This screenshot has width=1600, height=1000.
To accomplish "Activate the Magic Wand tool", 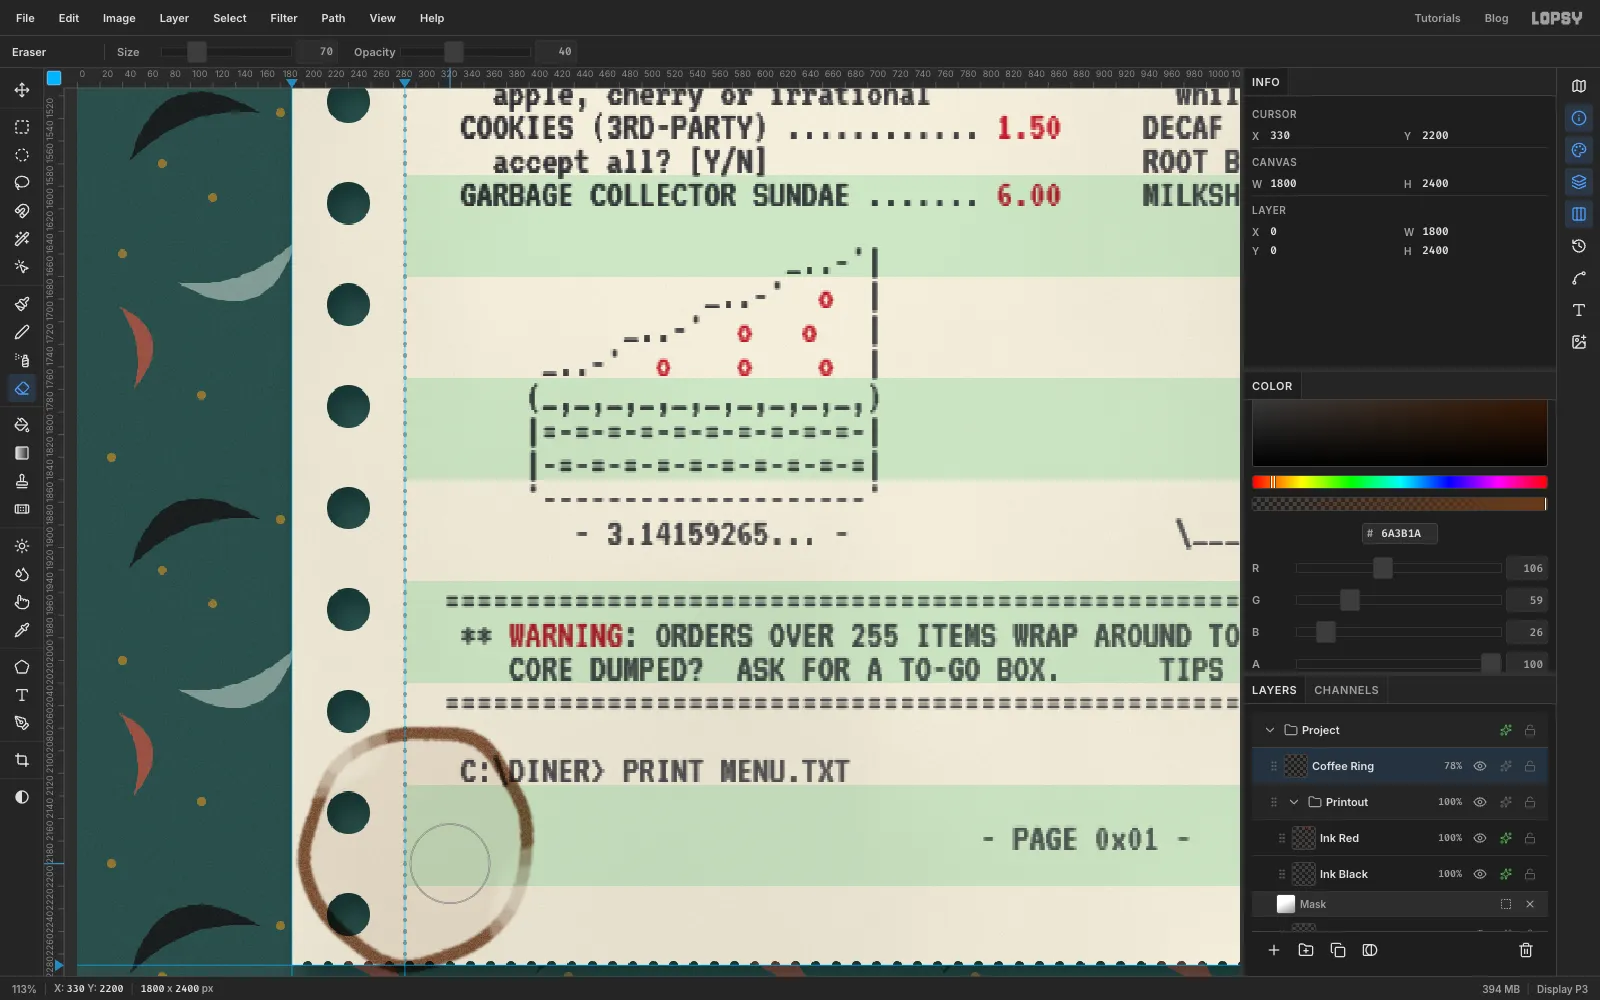I will pyautogui.click(x=22, y=239).
